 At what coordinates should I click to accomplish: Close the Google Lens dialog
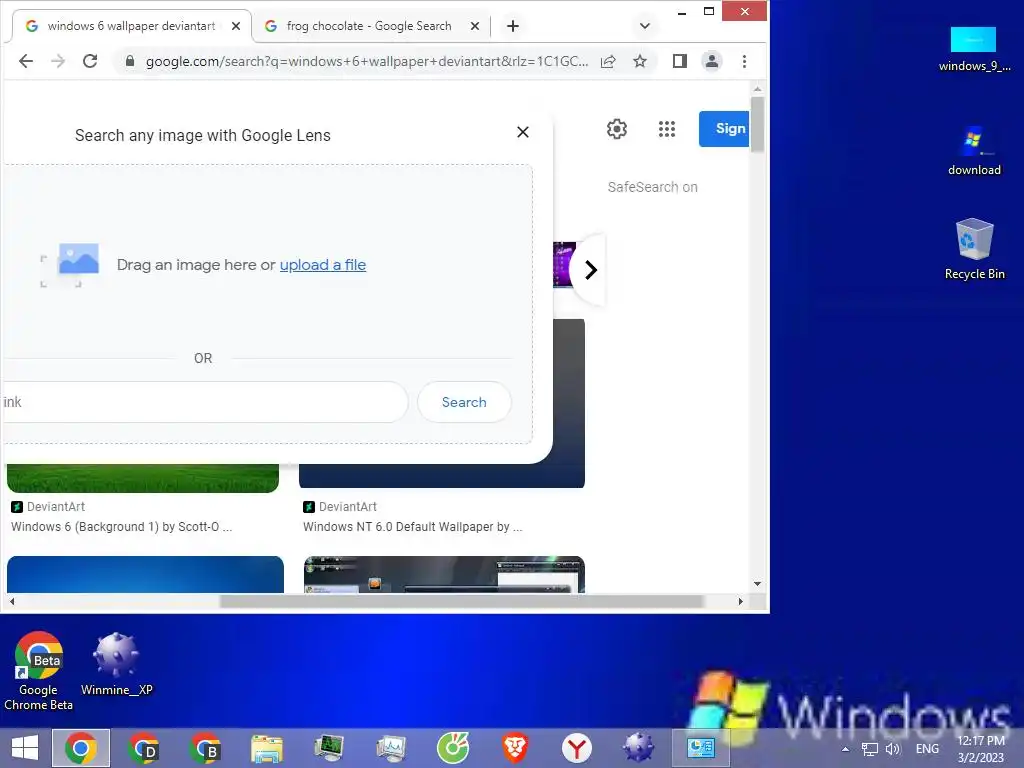(522, 132)
